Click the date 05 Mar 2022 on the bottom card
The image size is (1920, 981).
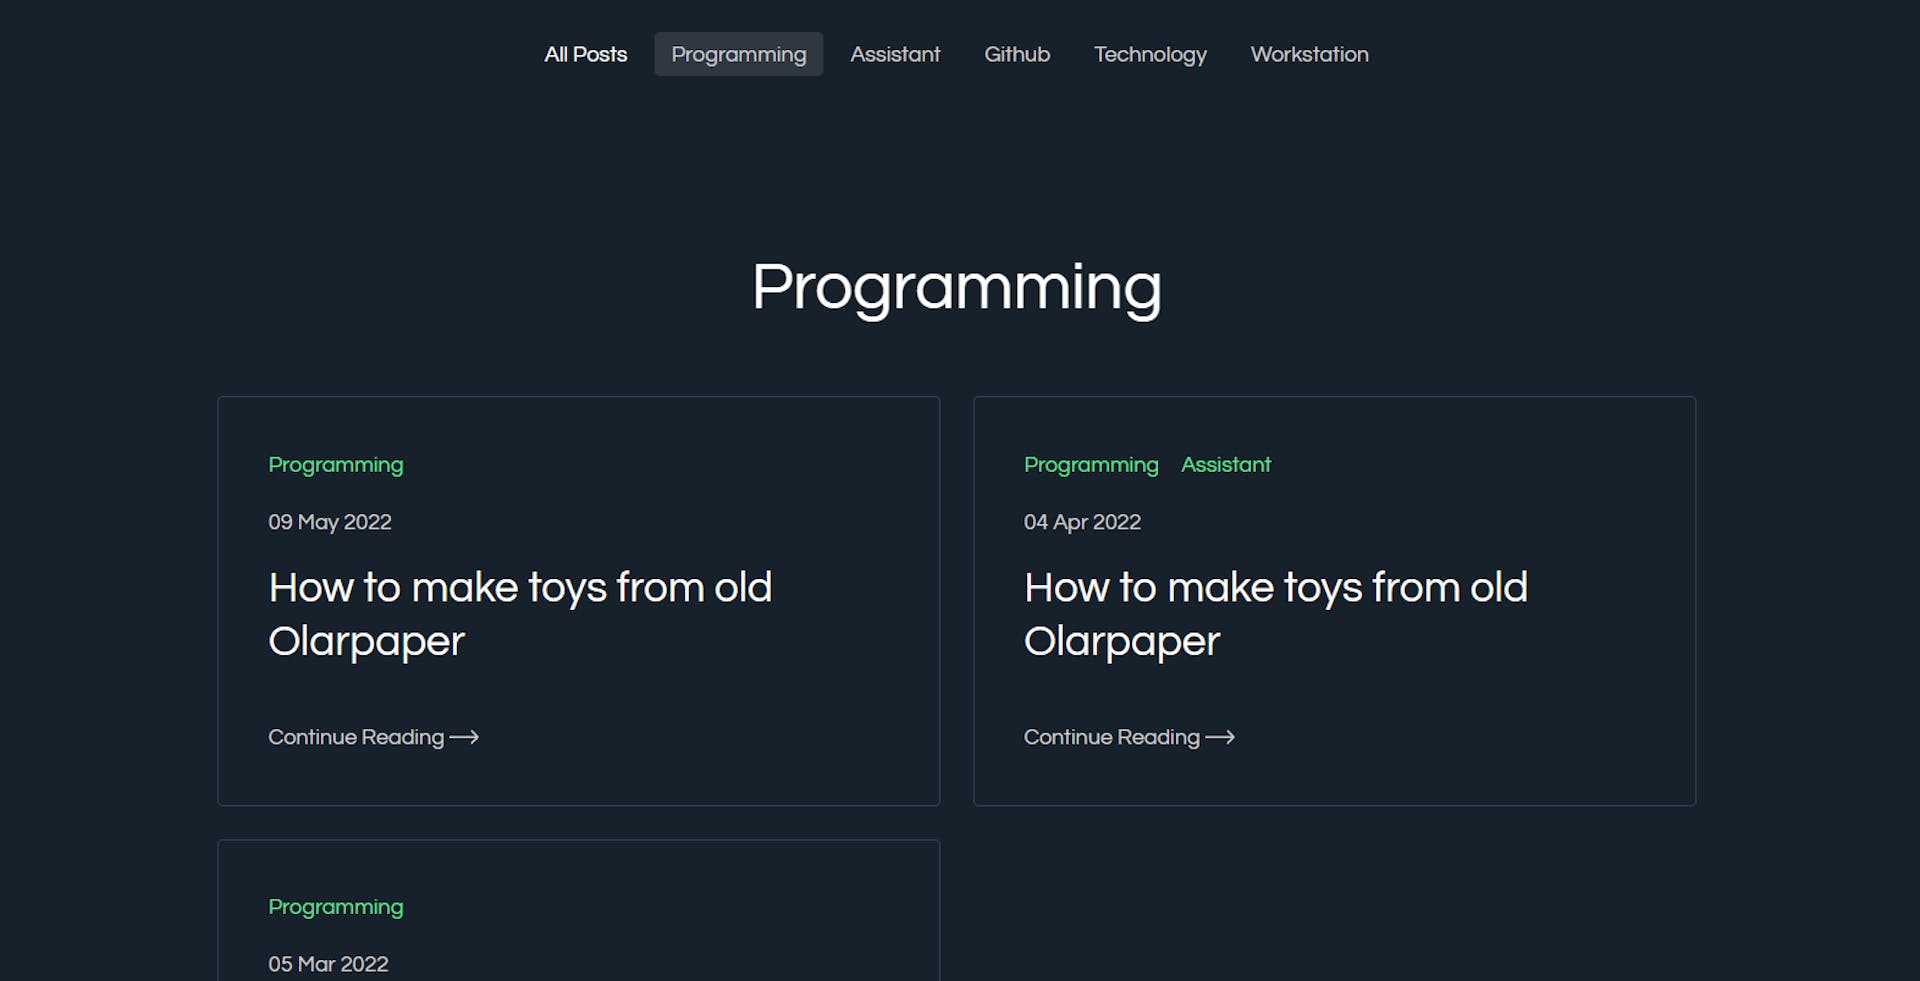328,963
